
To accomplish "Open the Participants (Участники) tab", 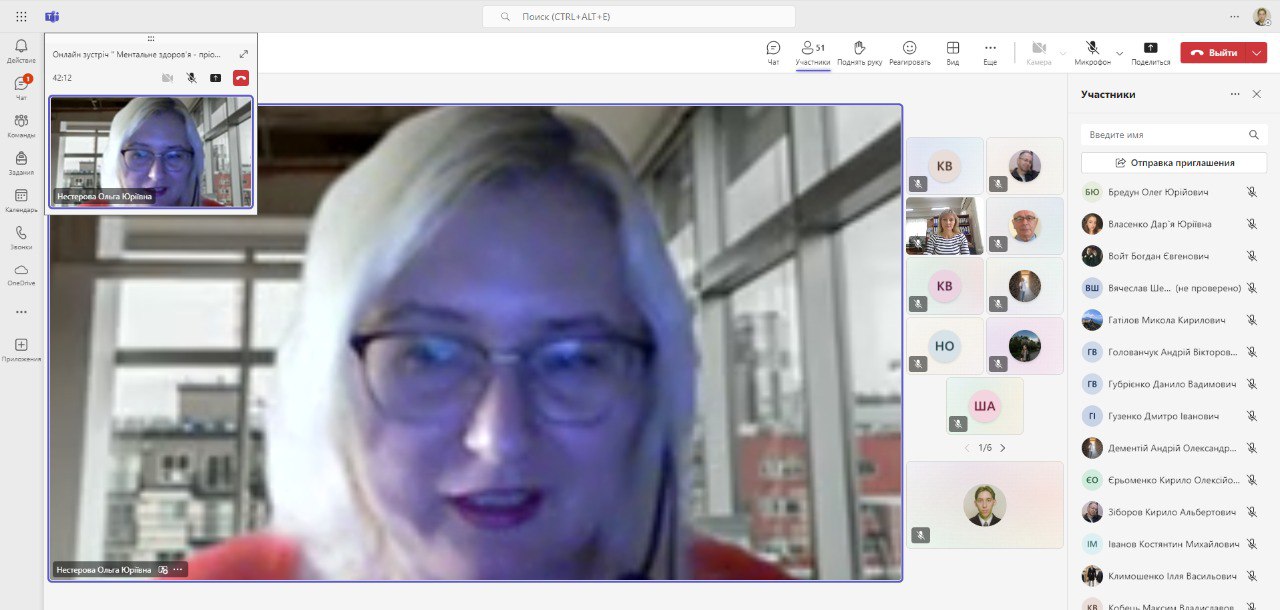I will tap(812, 53).
